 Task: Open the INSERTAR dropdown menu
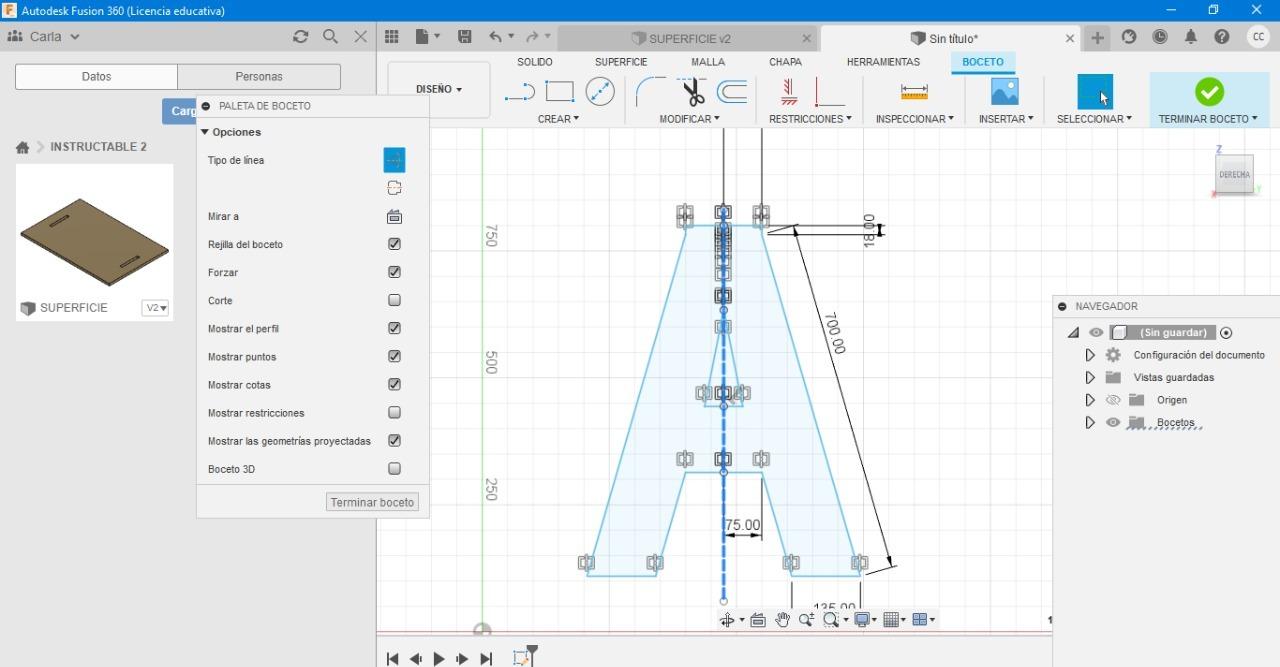[x=1006, y=119]
